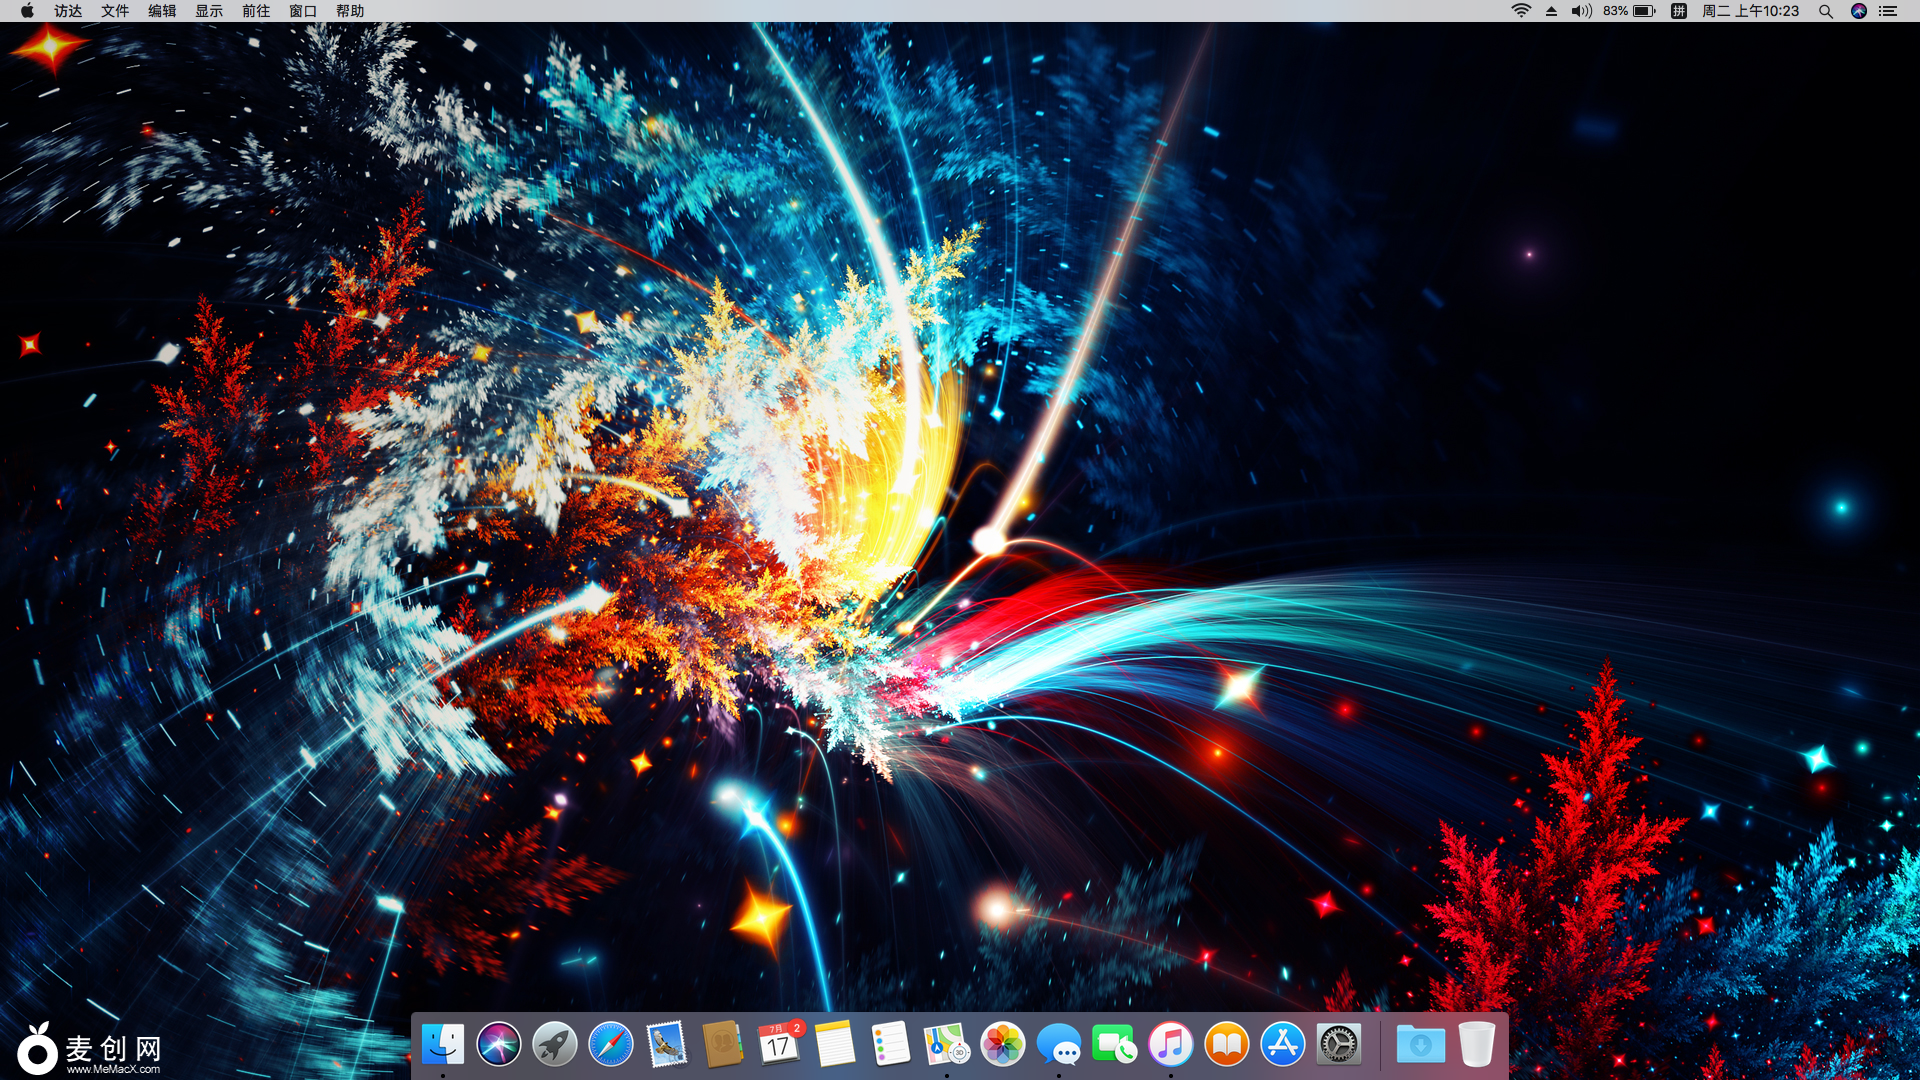This screenshot has height=1080, width=1920.
Task: Show Notification Center list icon
Action: click(x=1888, y=11)
